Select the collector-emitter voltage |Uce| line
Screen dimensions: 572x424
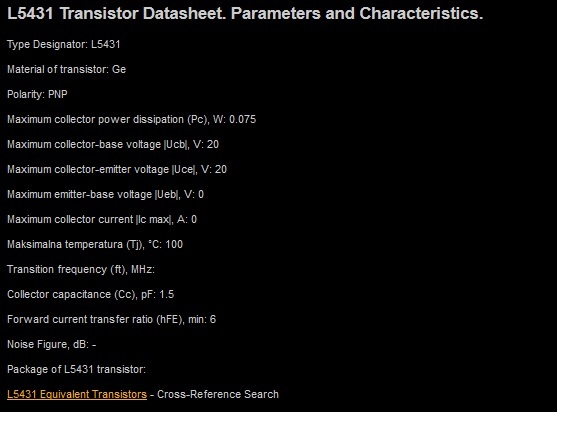(117, 170)
